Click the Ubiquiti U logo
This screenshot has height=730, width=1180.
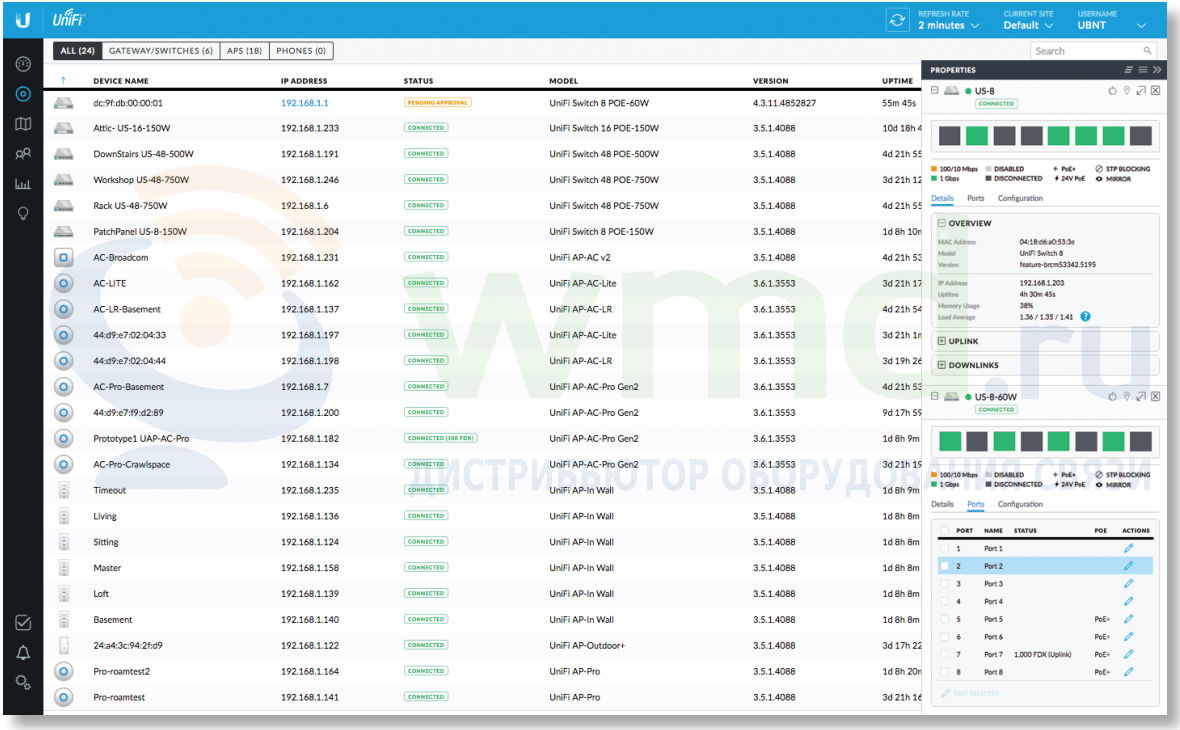(23, 20)
